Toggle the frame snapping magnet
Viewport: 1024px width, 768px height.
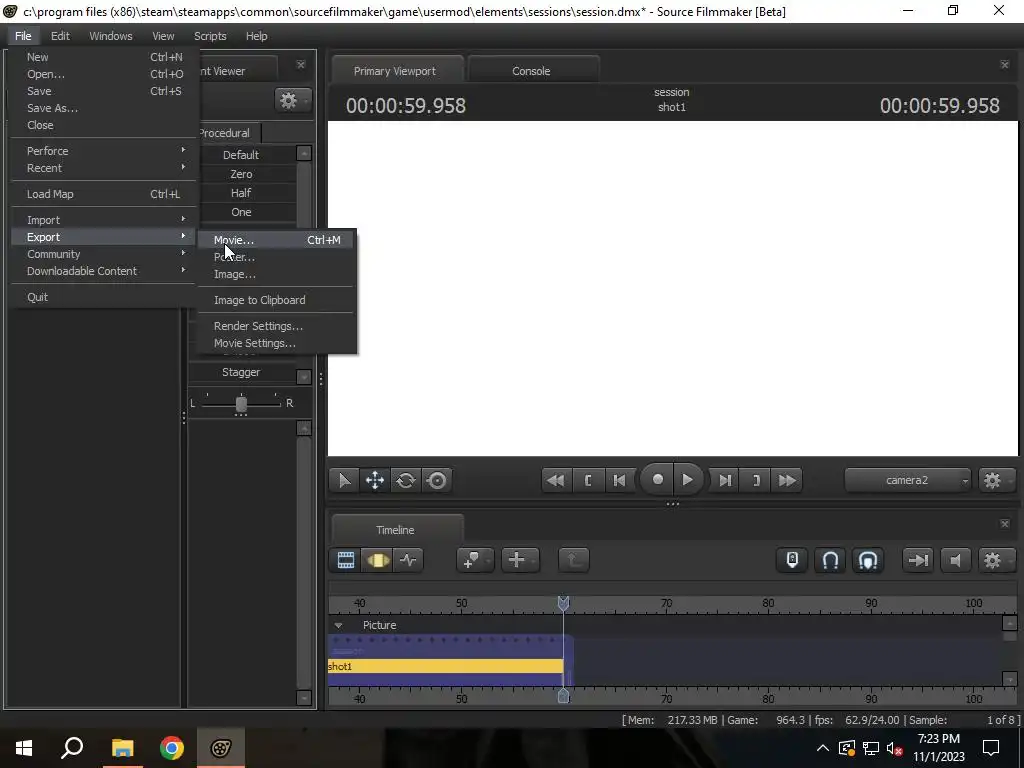pyautogui.click(x=868, y=560)
